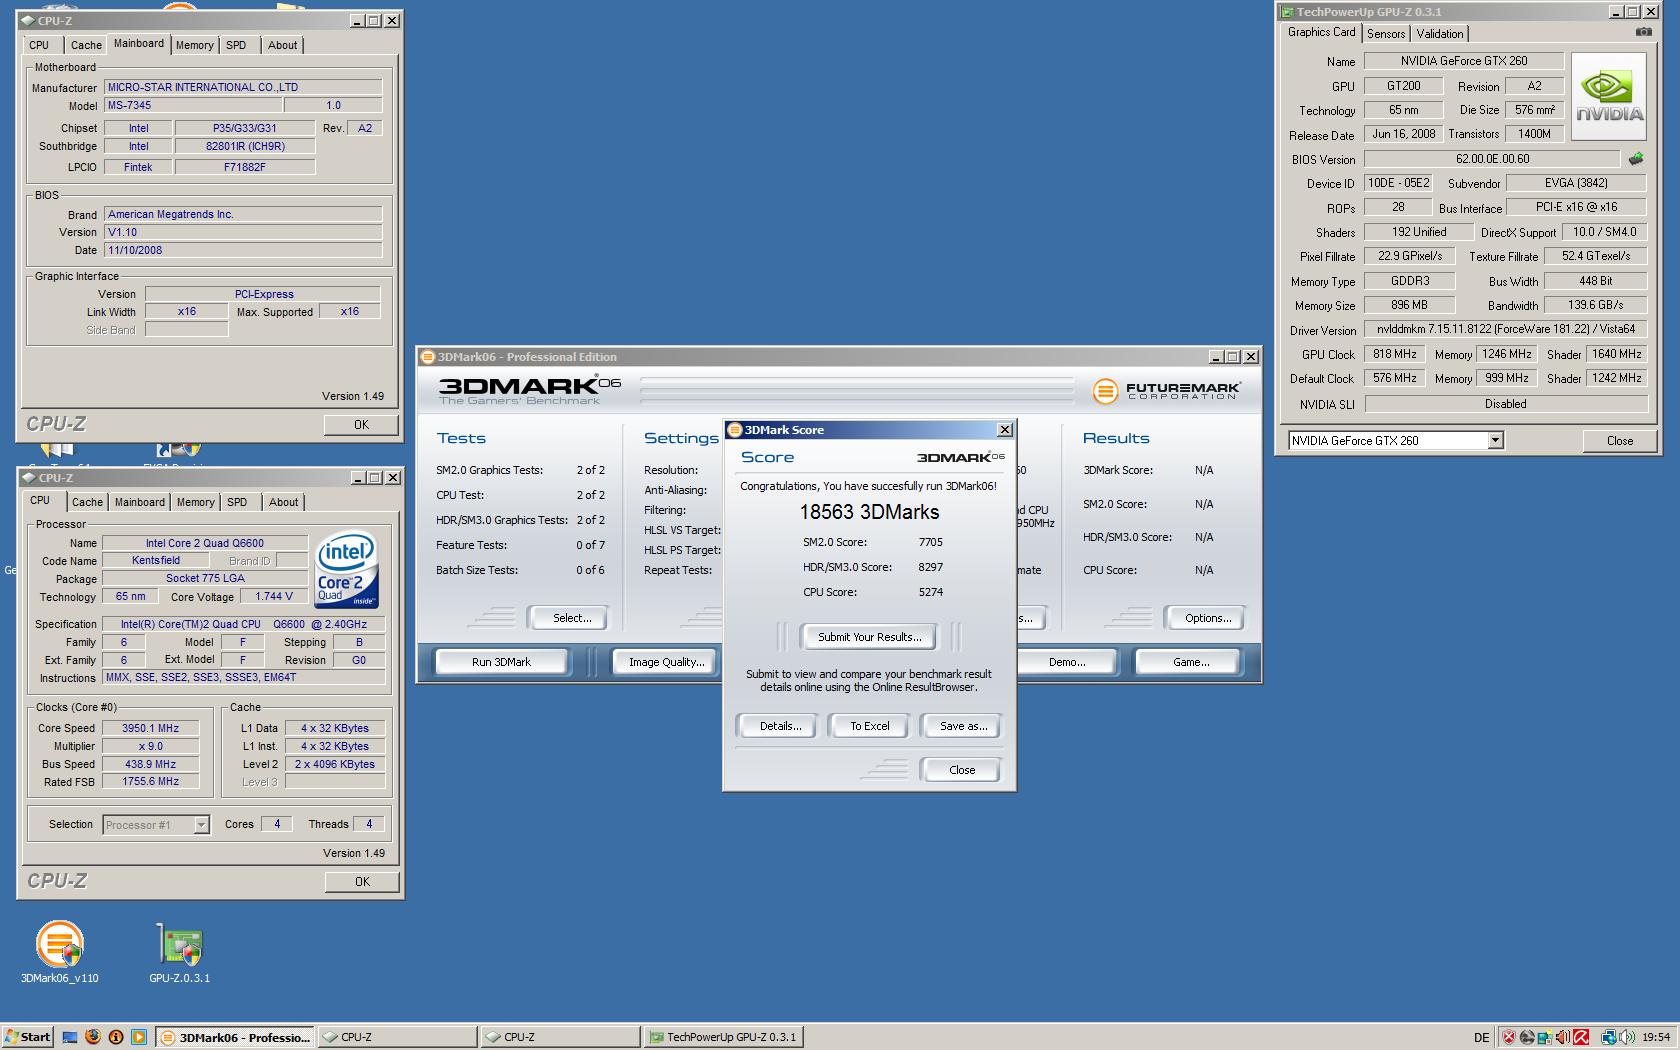Click the Core Voltage value 1.744 V

(x=275, y=596)
